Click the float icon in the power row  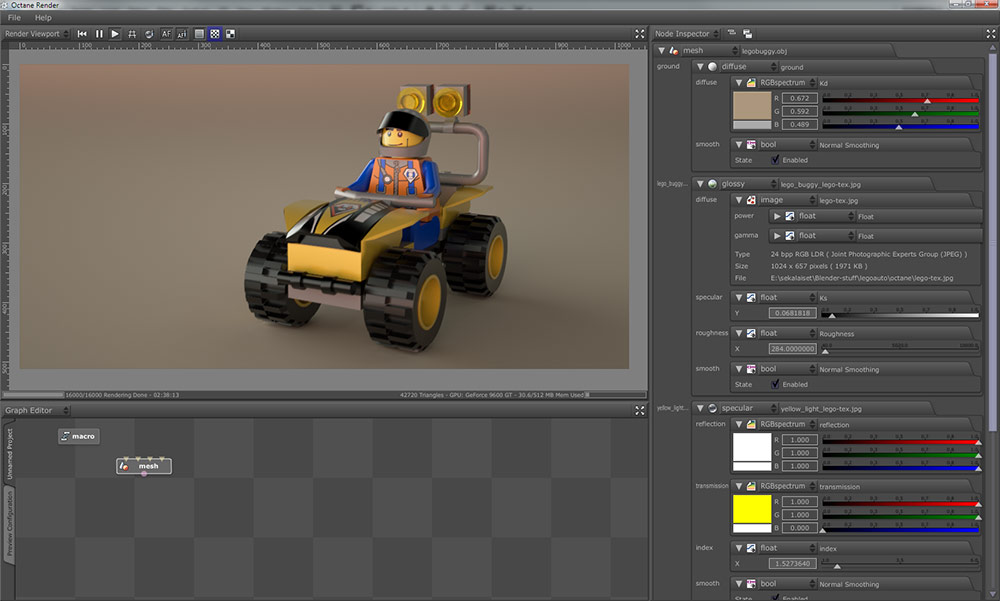click(790, 216)
